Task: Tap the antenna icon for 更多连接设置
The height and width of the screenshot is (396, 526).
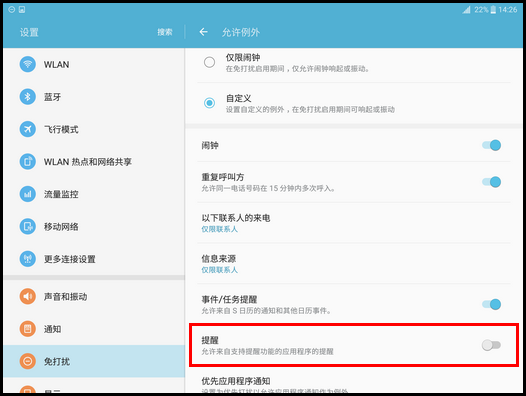Action: pyautogui.click(x=28, y=259)
